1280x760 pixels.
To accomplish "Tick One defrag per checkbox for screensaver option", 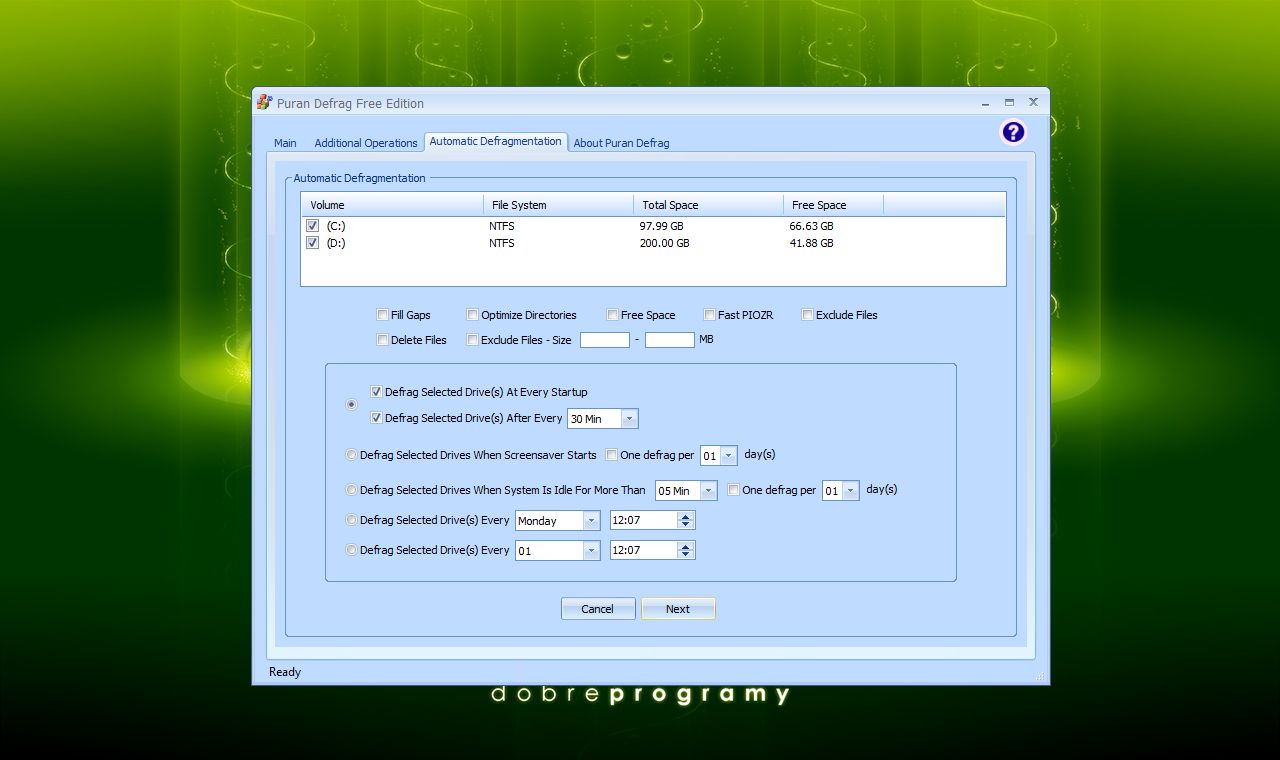I will coord(611,455).
